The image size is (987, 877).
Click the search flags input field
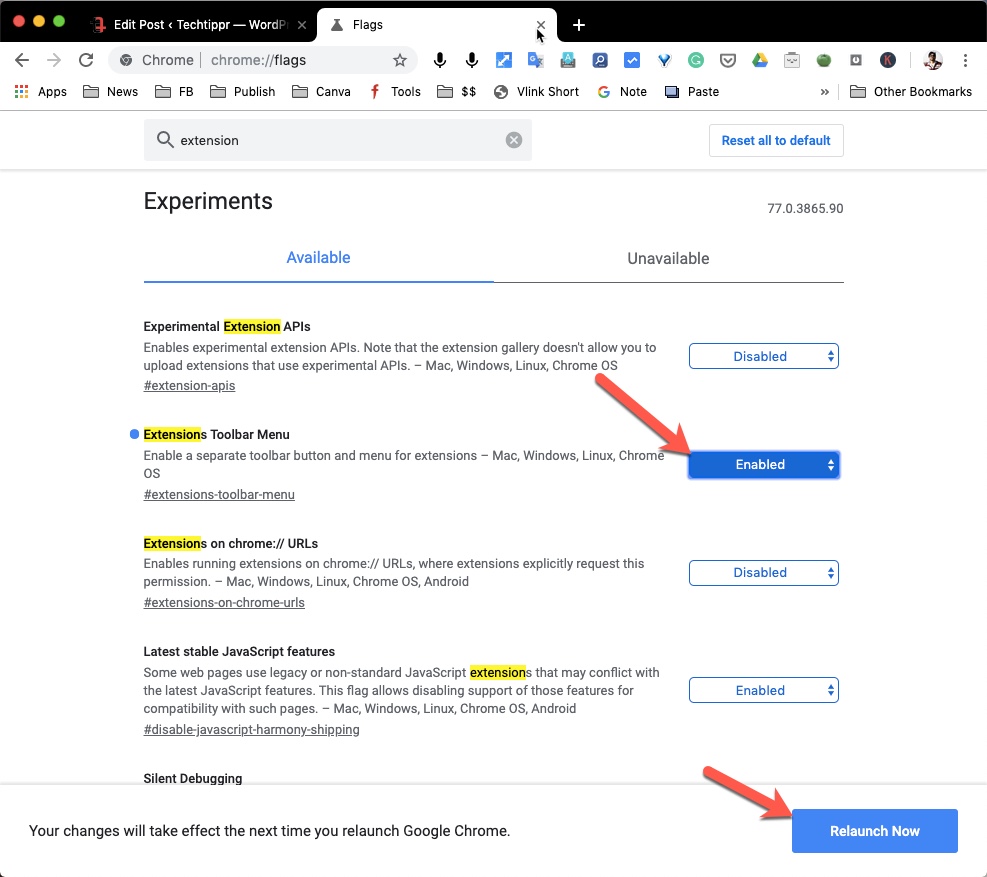click(x=337, y=140)
